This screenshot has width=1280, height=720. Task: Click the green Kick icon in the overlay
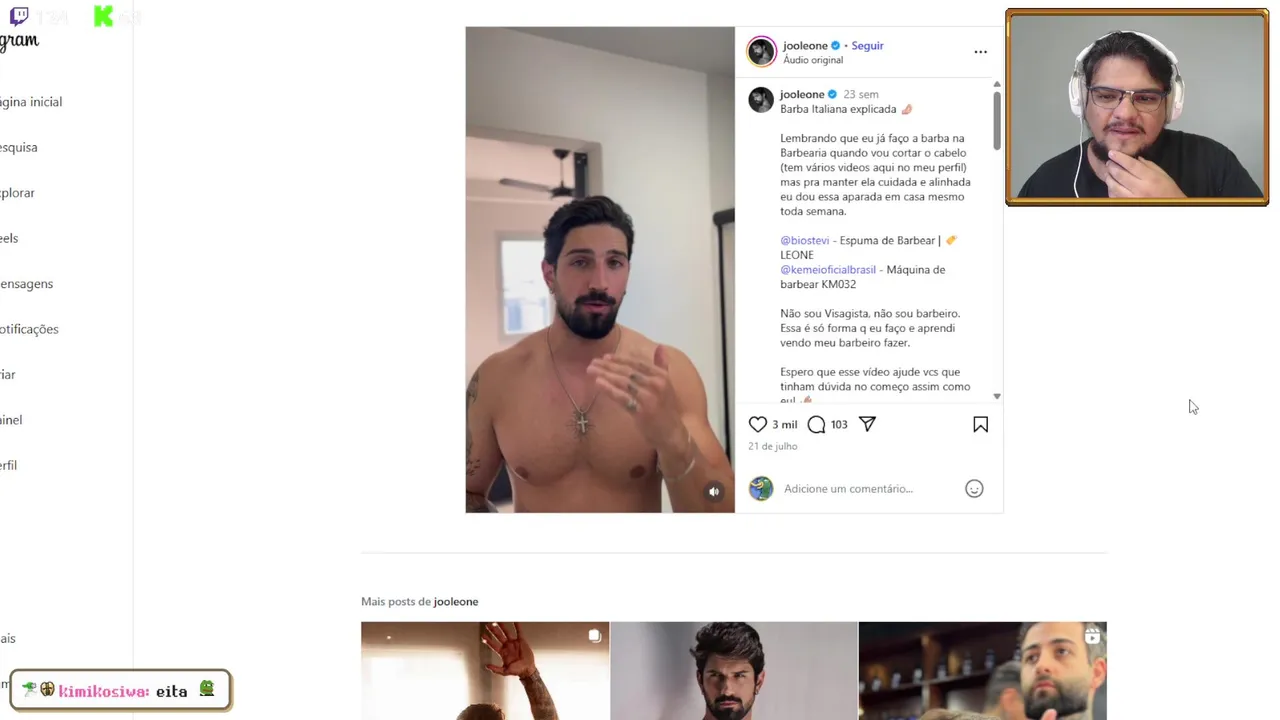tap(103, 16)
